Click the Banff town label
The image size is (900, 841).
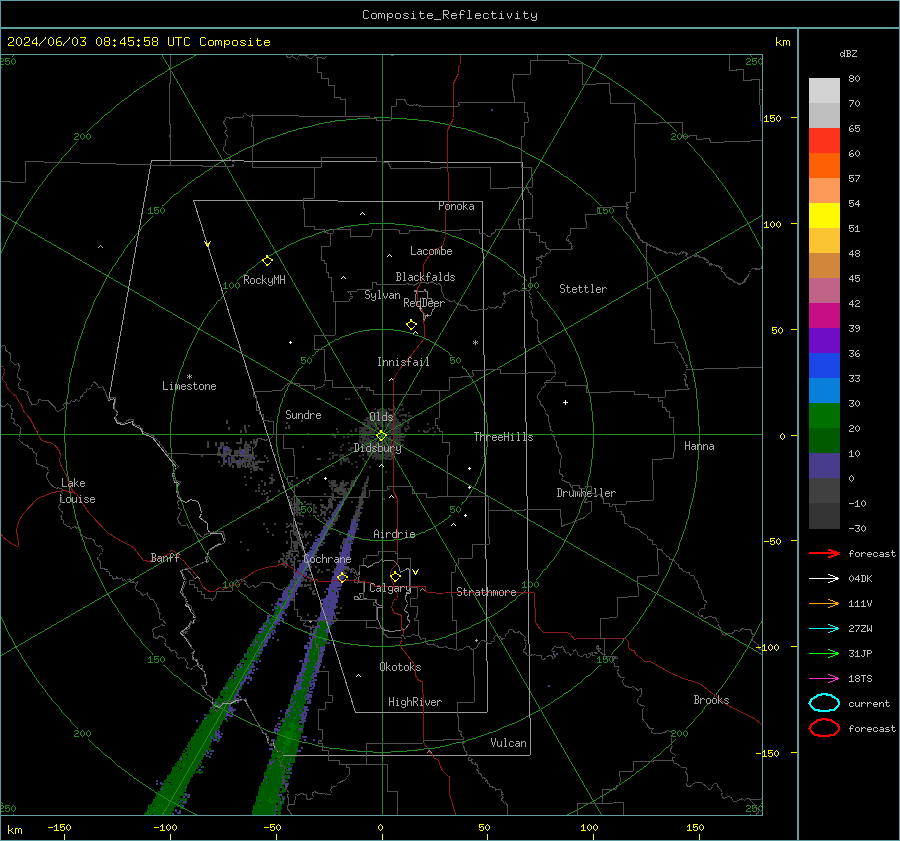tap(165, 558)
